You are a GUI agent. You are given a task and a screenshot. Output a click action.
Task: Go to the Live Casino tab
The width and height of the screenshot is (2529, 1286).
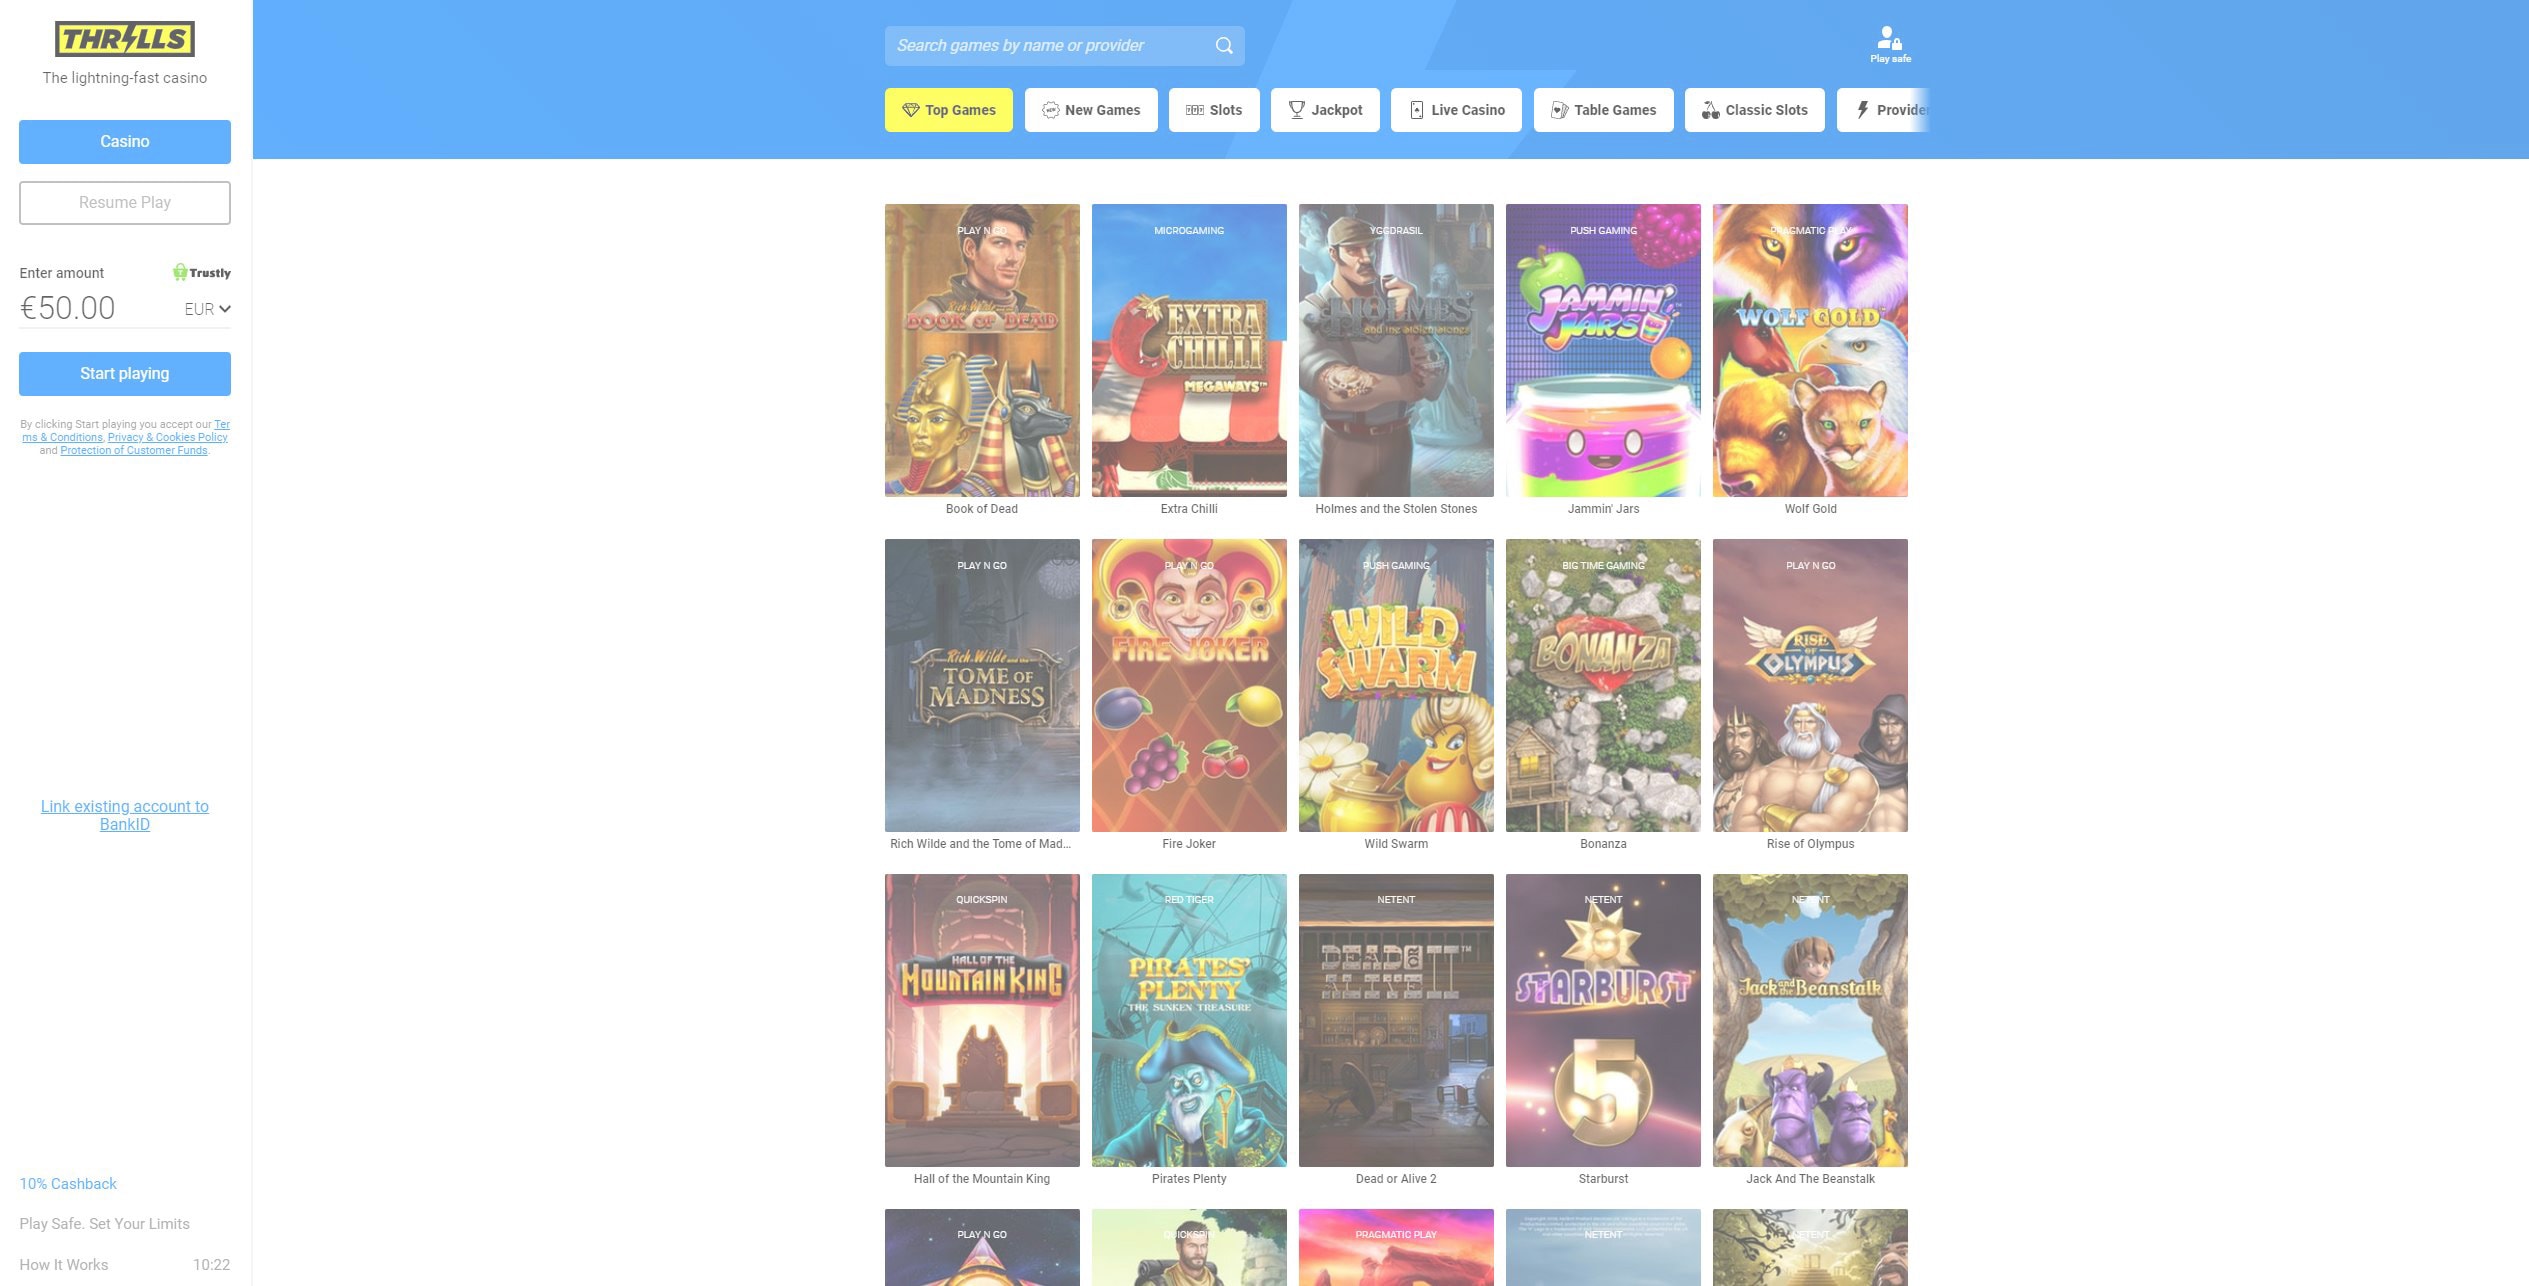point(1456,110)
